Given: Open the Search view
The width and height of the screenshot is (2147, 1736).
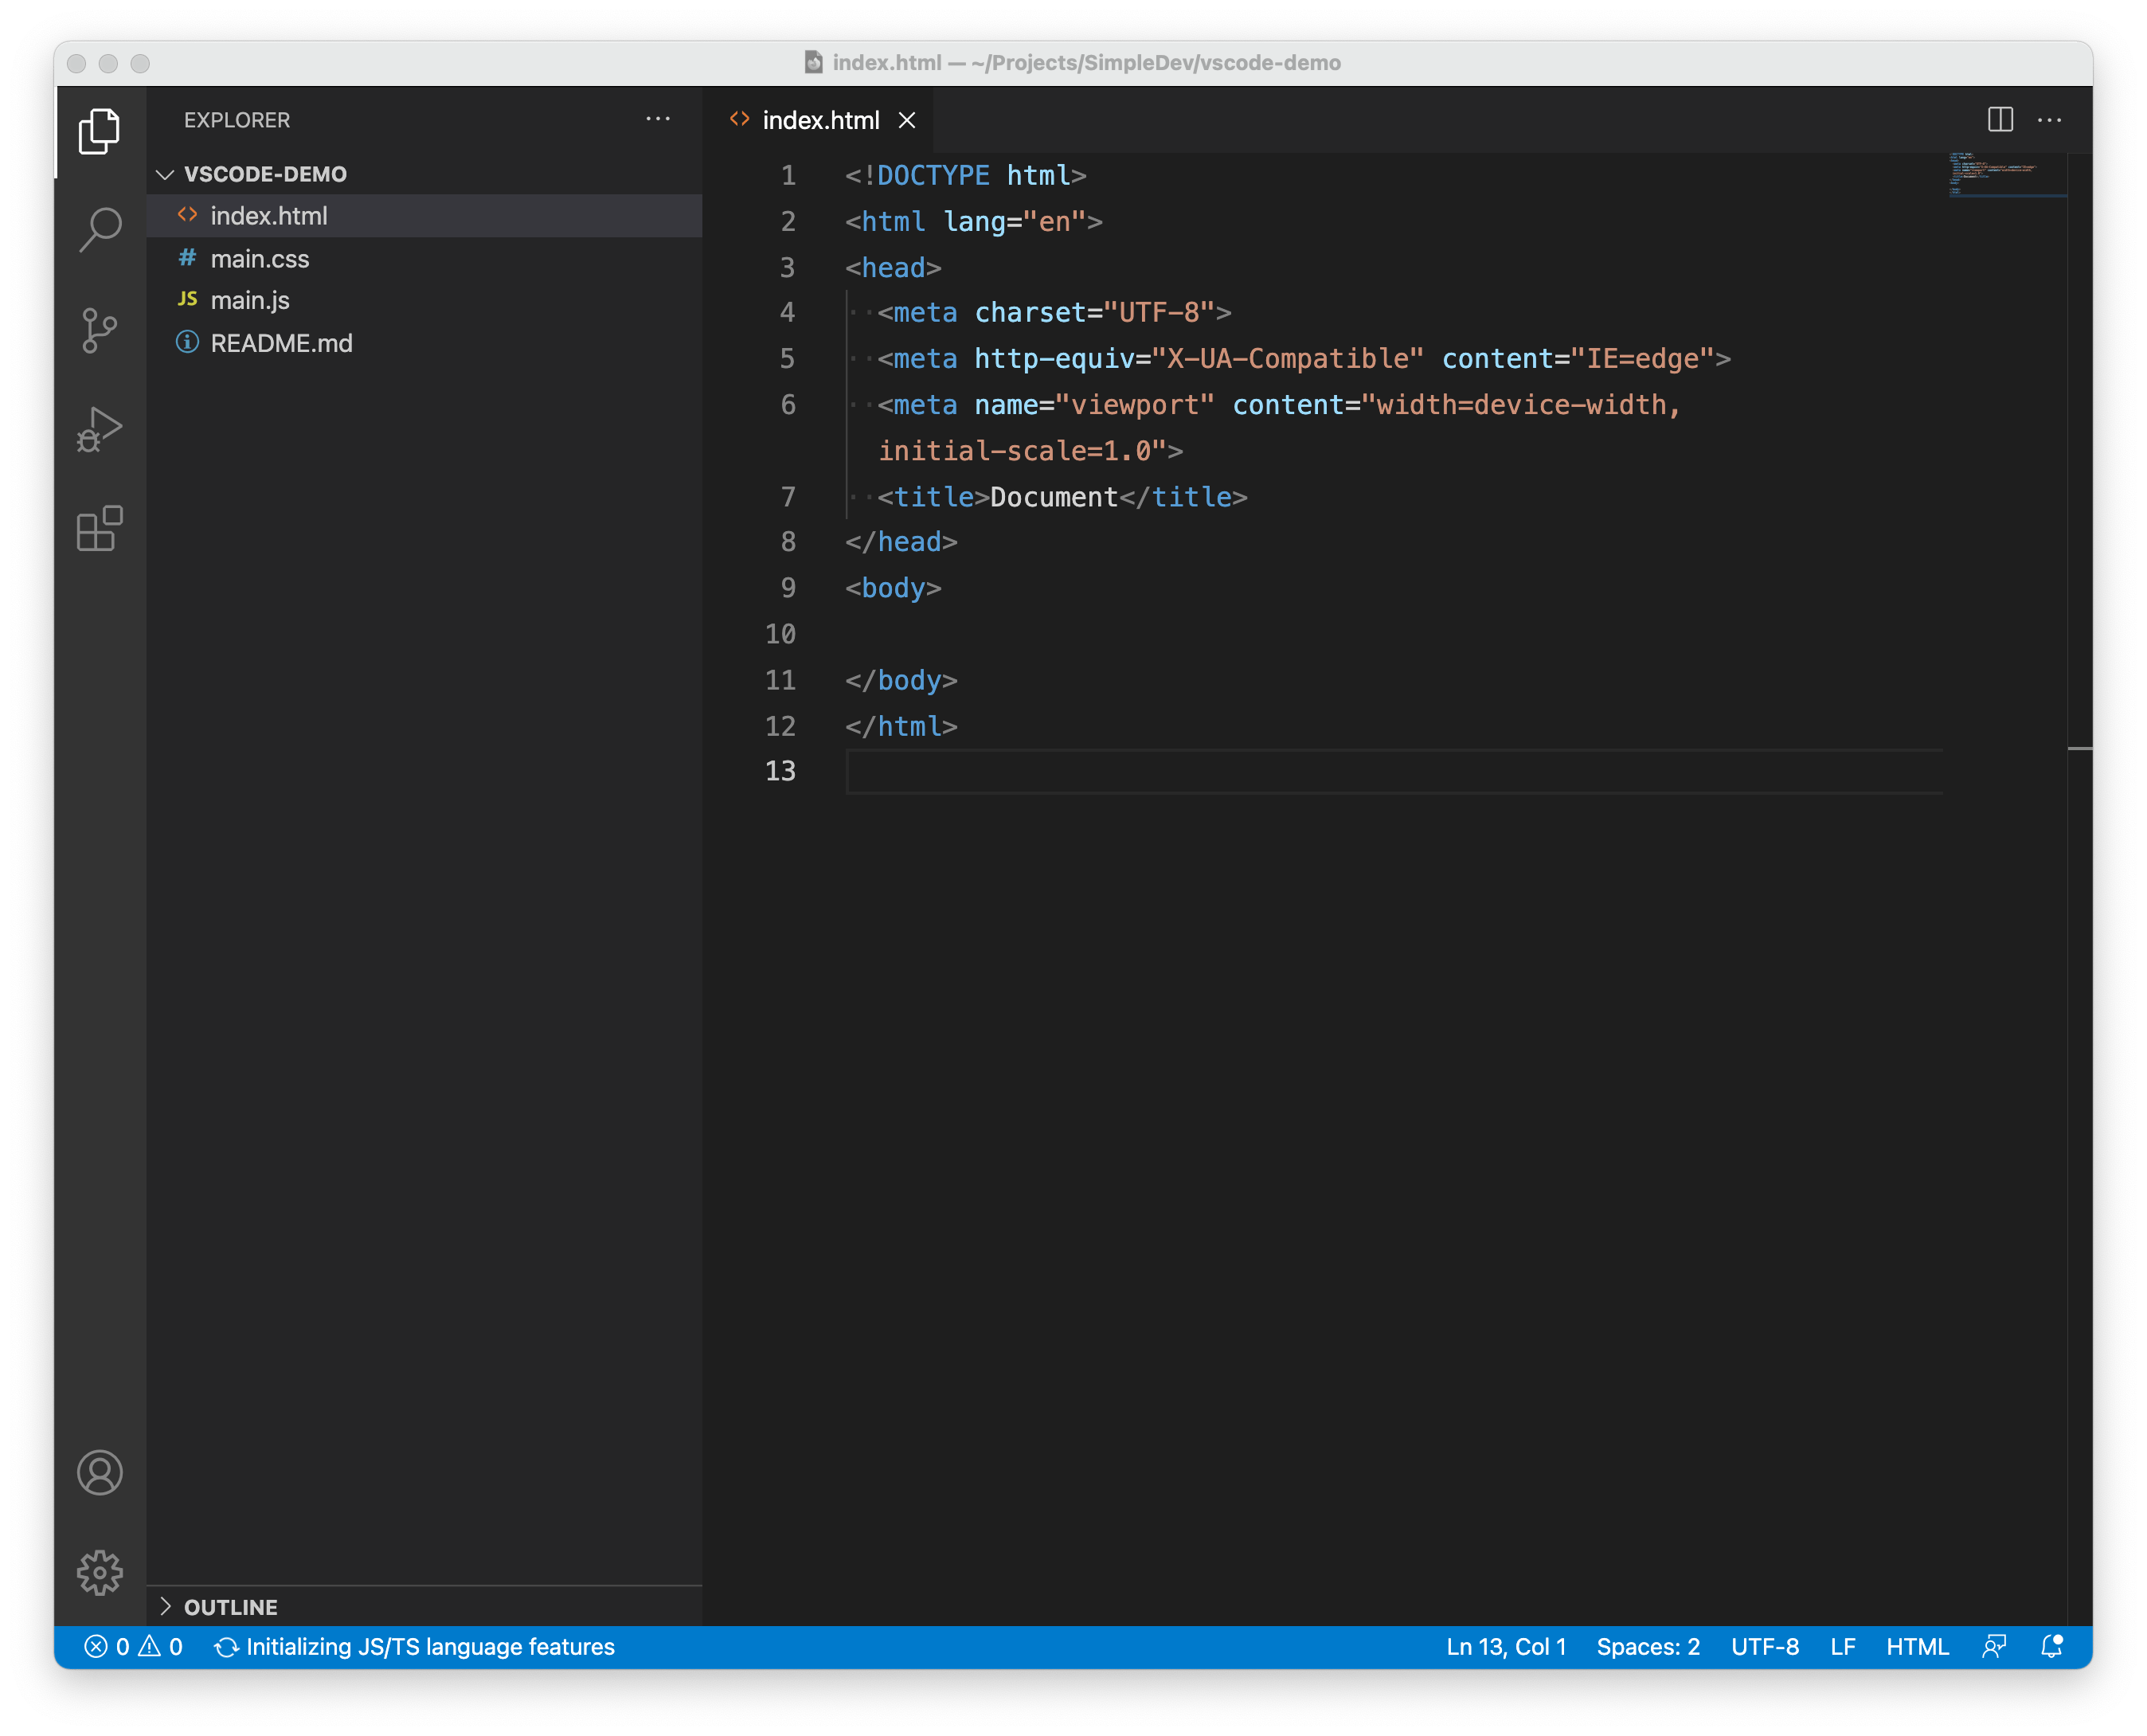Looking at the screenshot, I should pos(99,228).
